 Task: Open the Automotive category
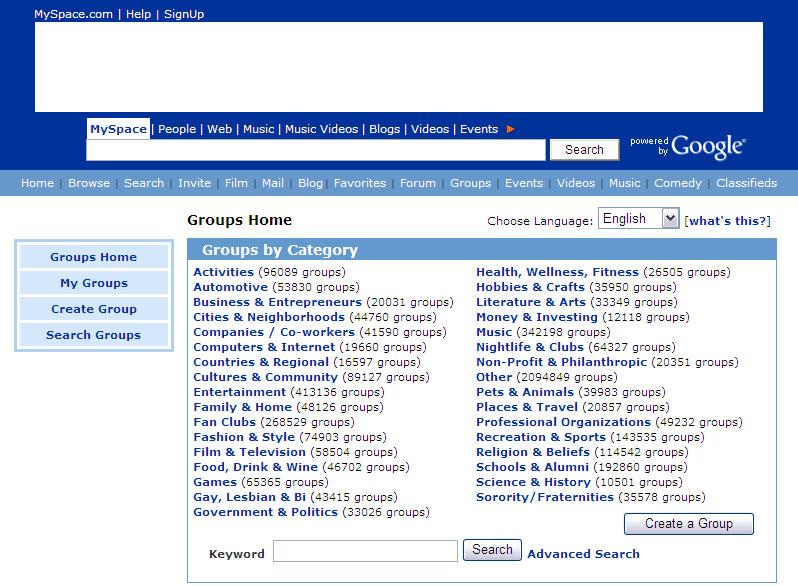pos(231,287)
